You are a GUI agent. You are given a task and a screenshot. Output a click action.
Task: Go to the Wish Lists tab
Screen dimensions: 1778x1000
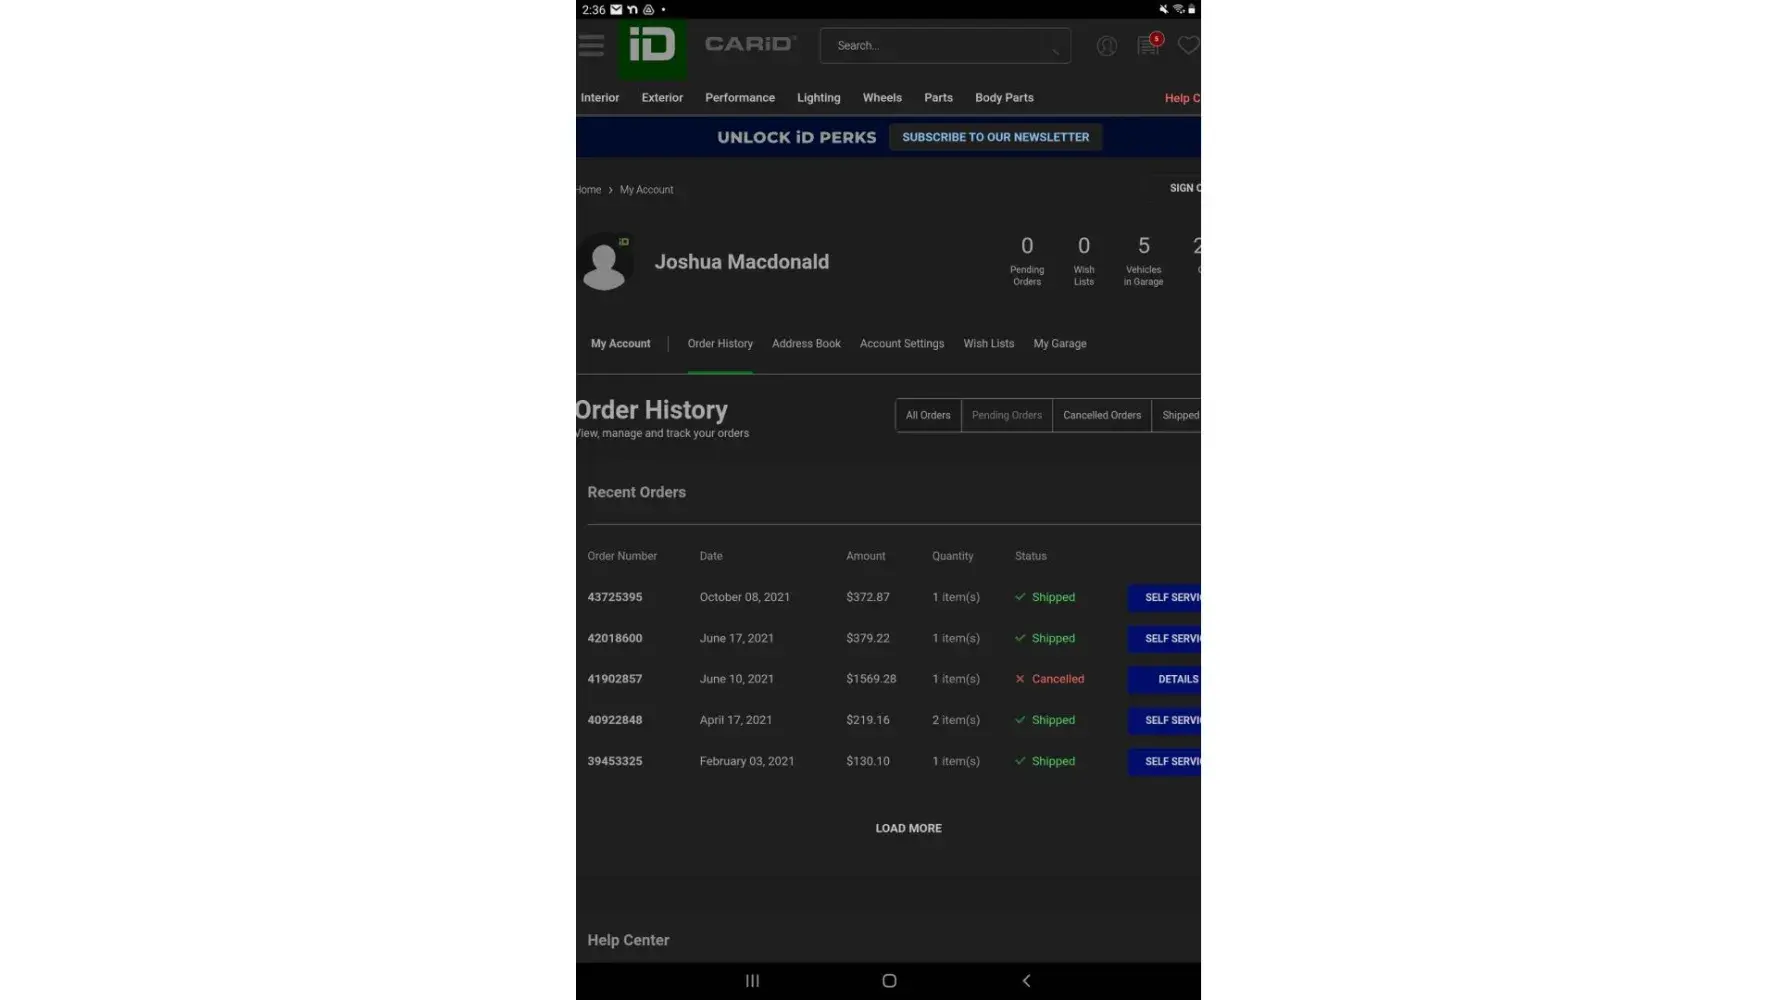tap(989, 344)
